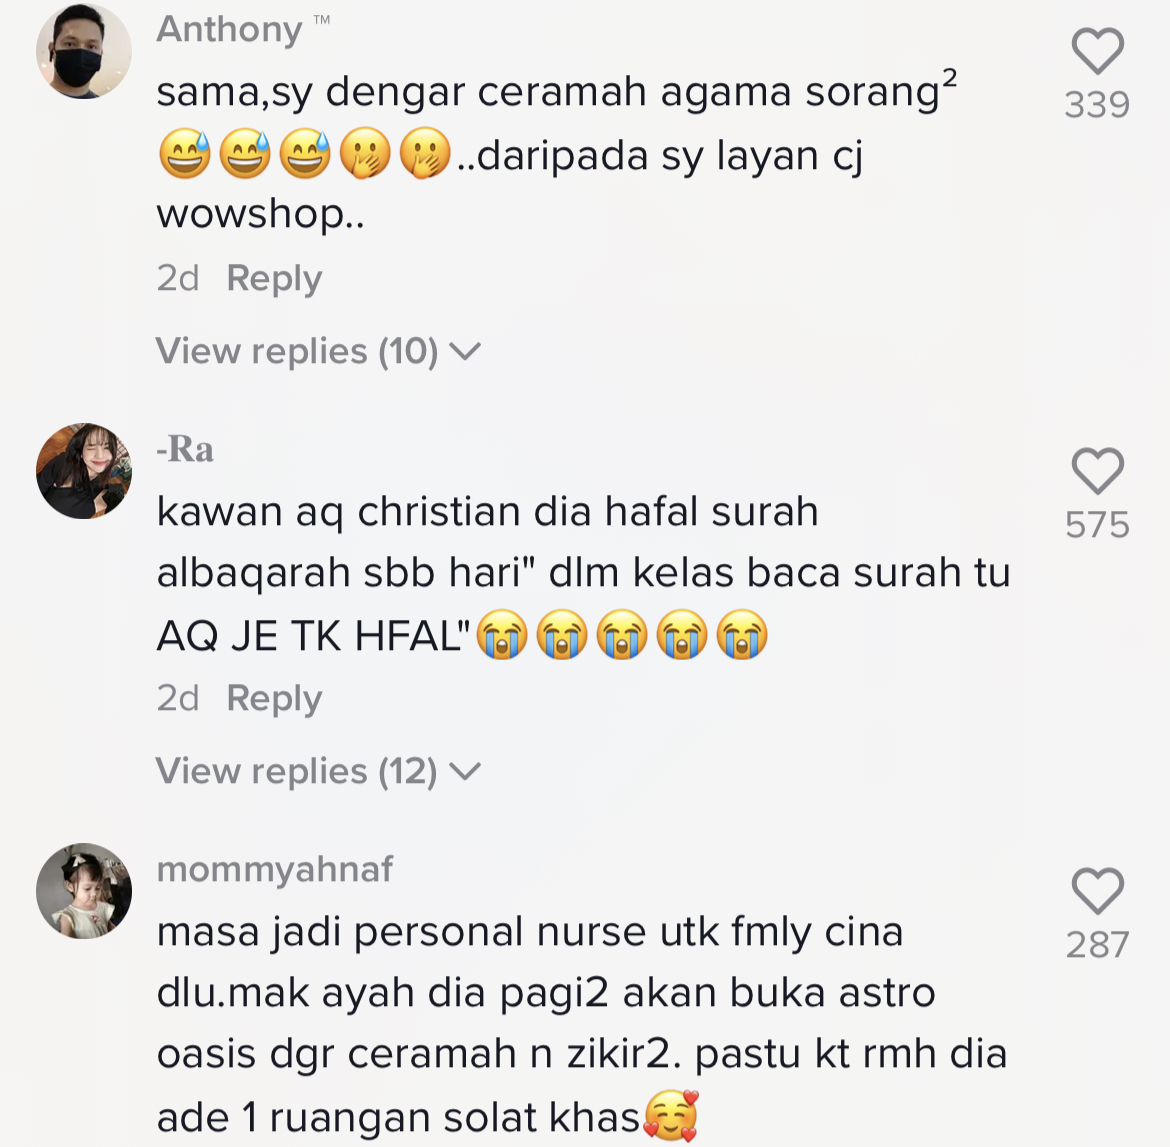Open -Ra username link
The height and width of the screenshot is (1147, 1170).
click(x=185, y=449)
